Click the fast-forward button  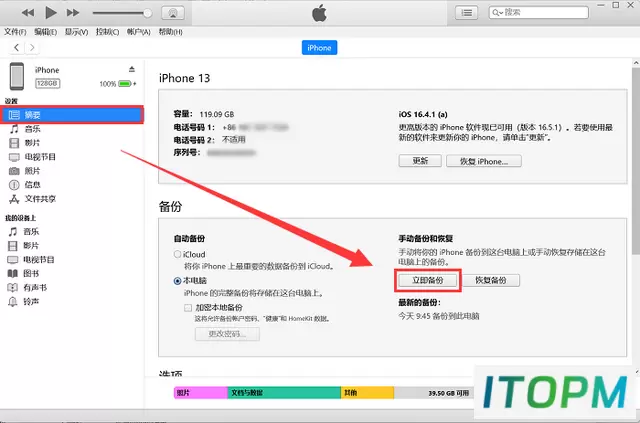click(x=73, y=13)
